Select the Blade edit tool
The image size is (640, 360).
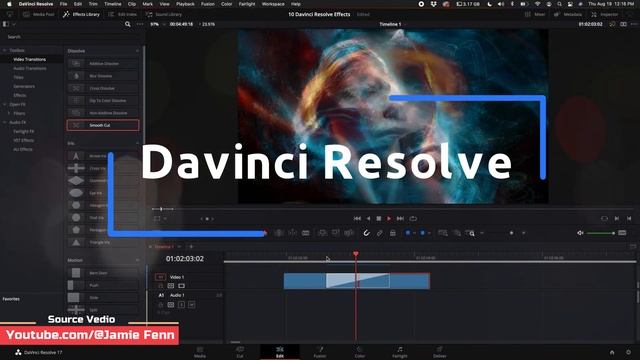(x=306, y=233)
